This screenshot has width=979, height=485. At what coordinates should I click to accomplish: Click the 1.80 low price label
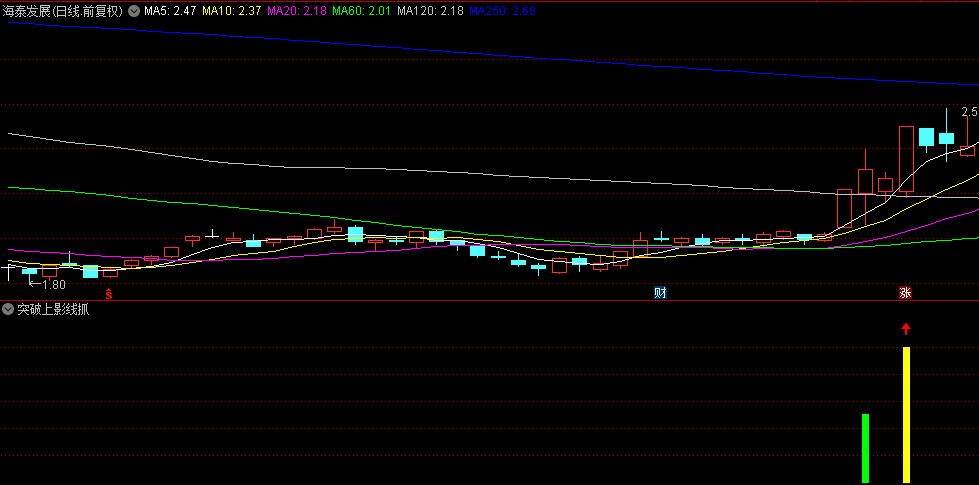(x=54, y=285)
